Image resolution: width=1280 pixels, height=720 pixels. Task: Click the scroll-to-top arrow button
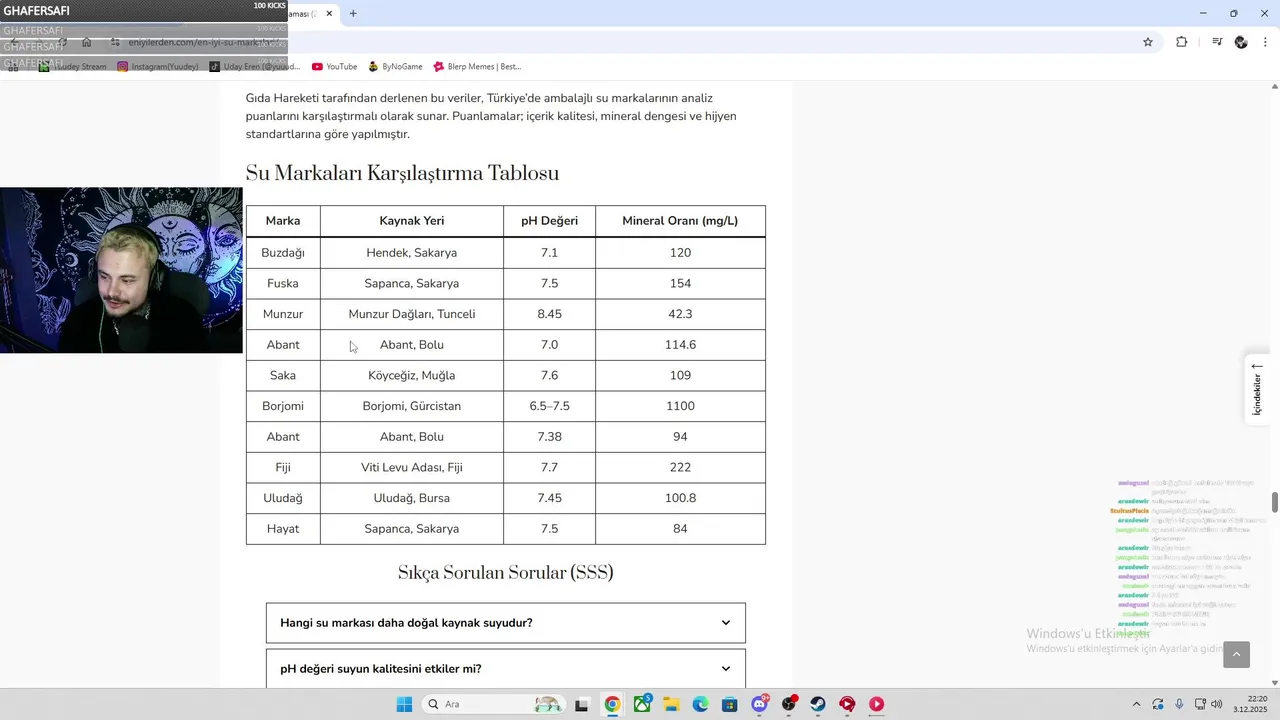(1237, 654)
